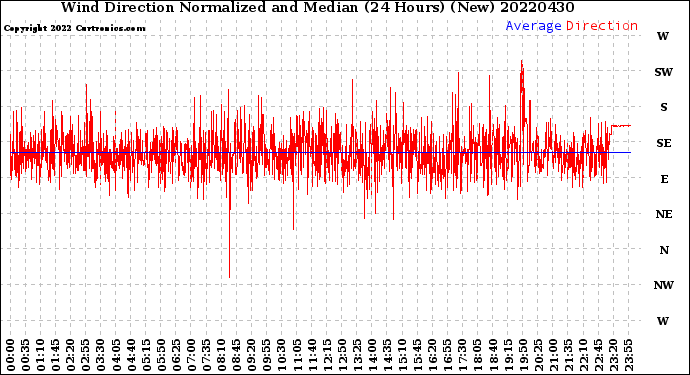Click the 02:55 time axis label
Image resolution: width=690 pixels, height=375 pixels.
click(x=86, y=355)
